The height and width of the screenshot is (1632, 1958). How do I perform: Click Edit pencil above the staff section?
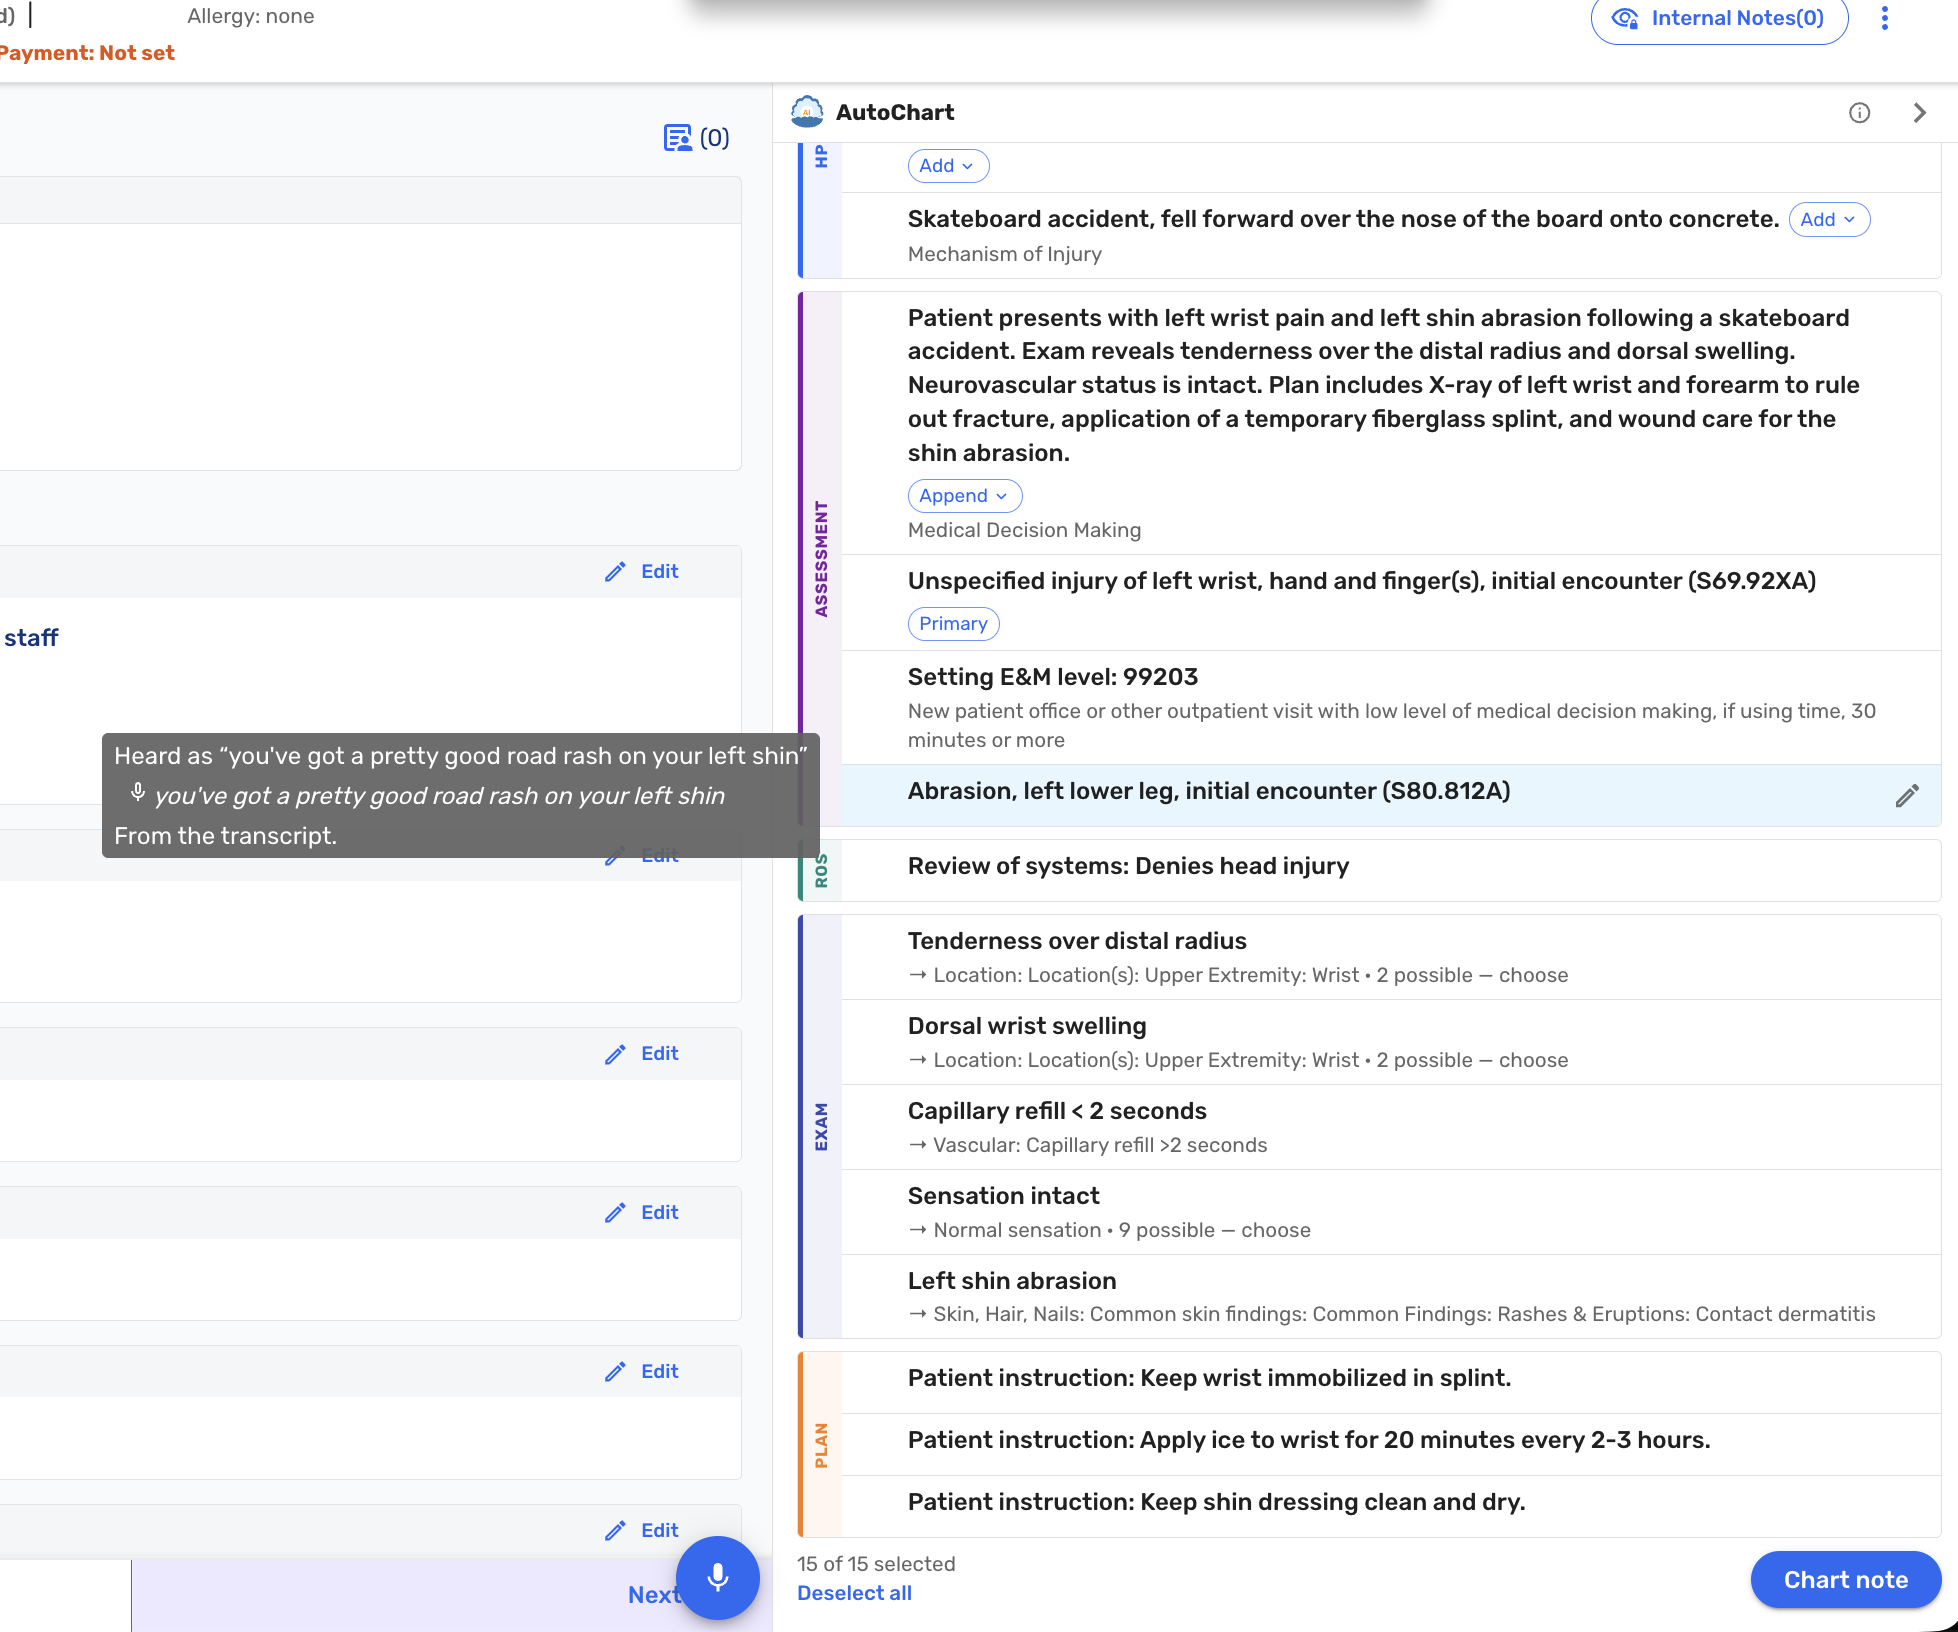[642, 572]
